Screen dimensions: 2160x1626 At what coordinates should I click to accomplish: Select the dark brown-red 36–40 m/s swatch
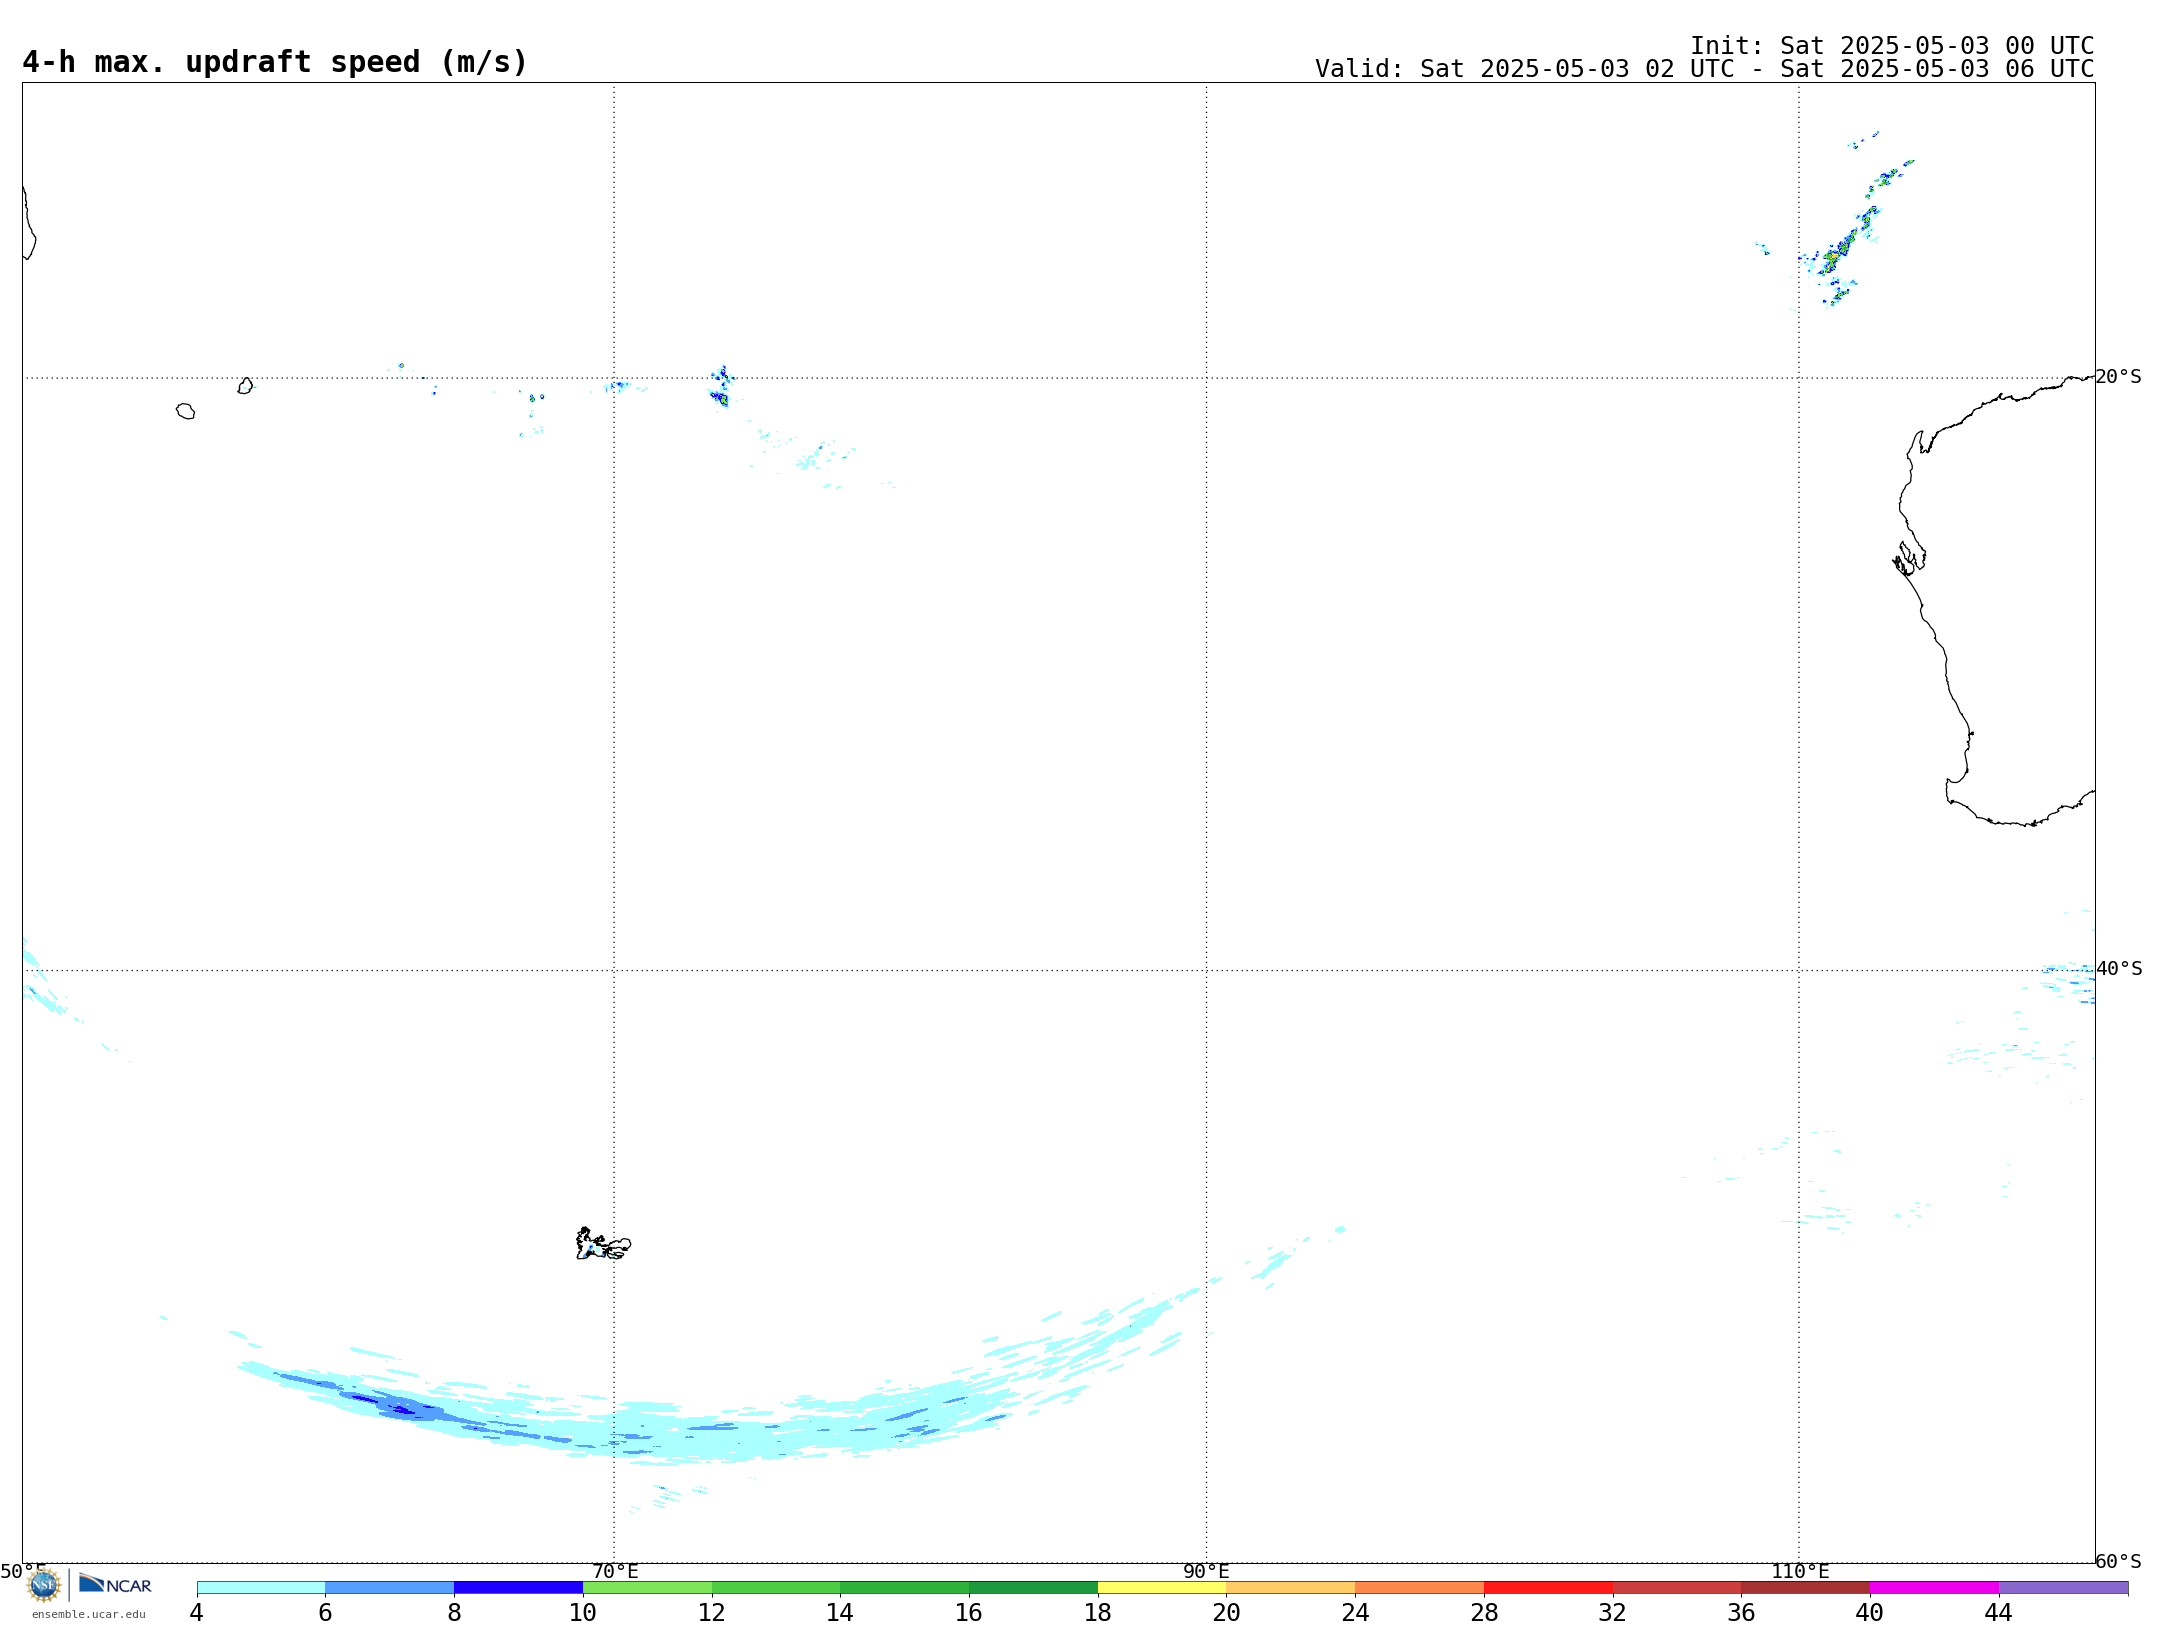click(1806, 1588)
